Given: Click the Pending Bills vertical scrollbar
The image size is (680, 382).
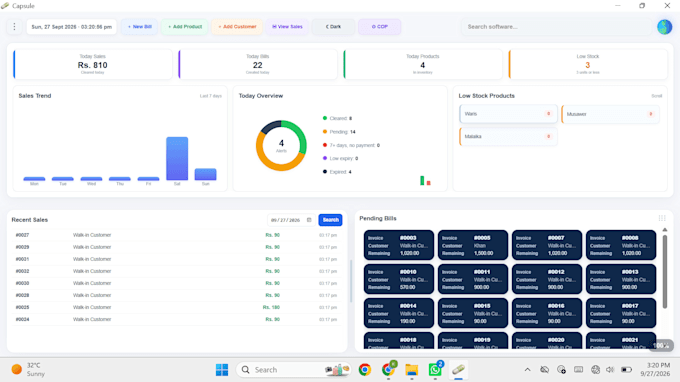Looking at the screenshot, I should (664, 272).
